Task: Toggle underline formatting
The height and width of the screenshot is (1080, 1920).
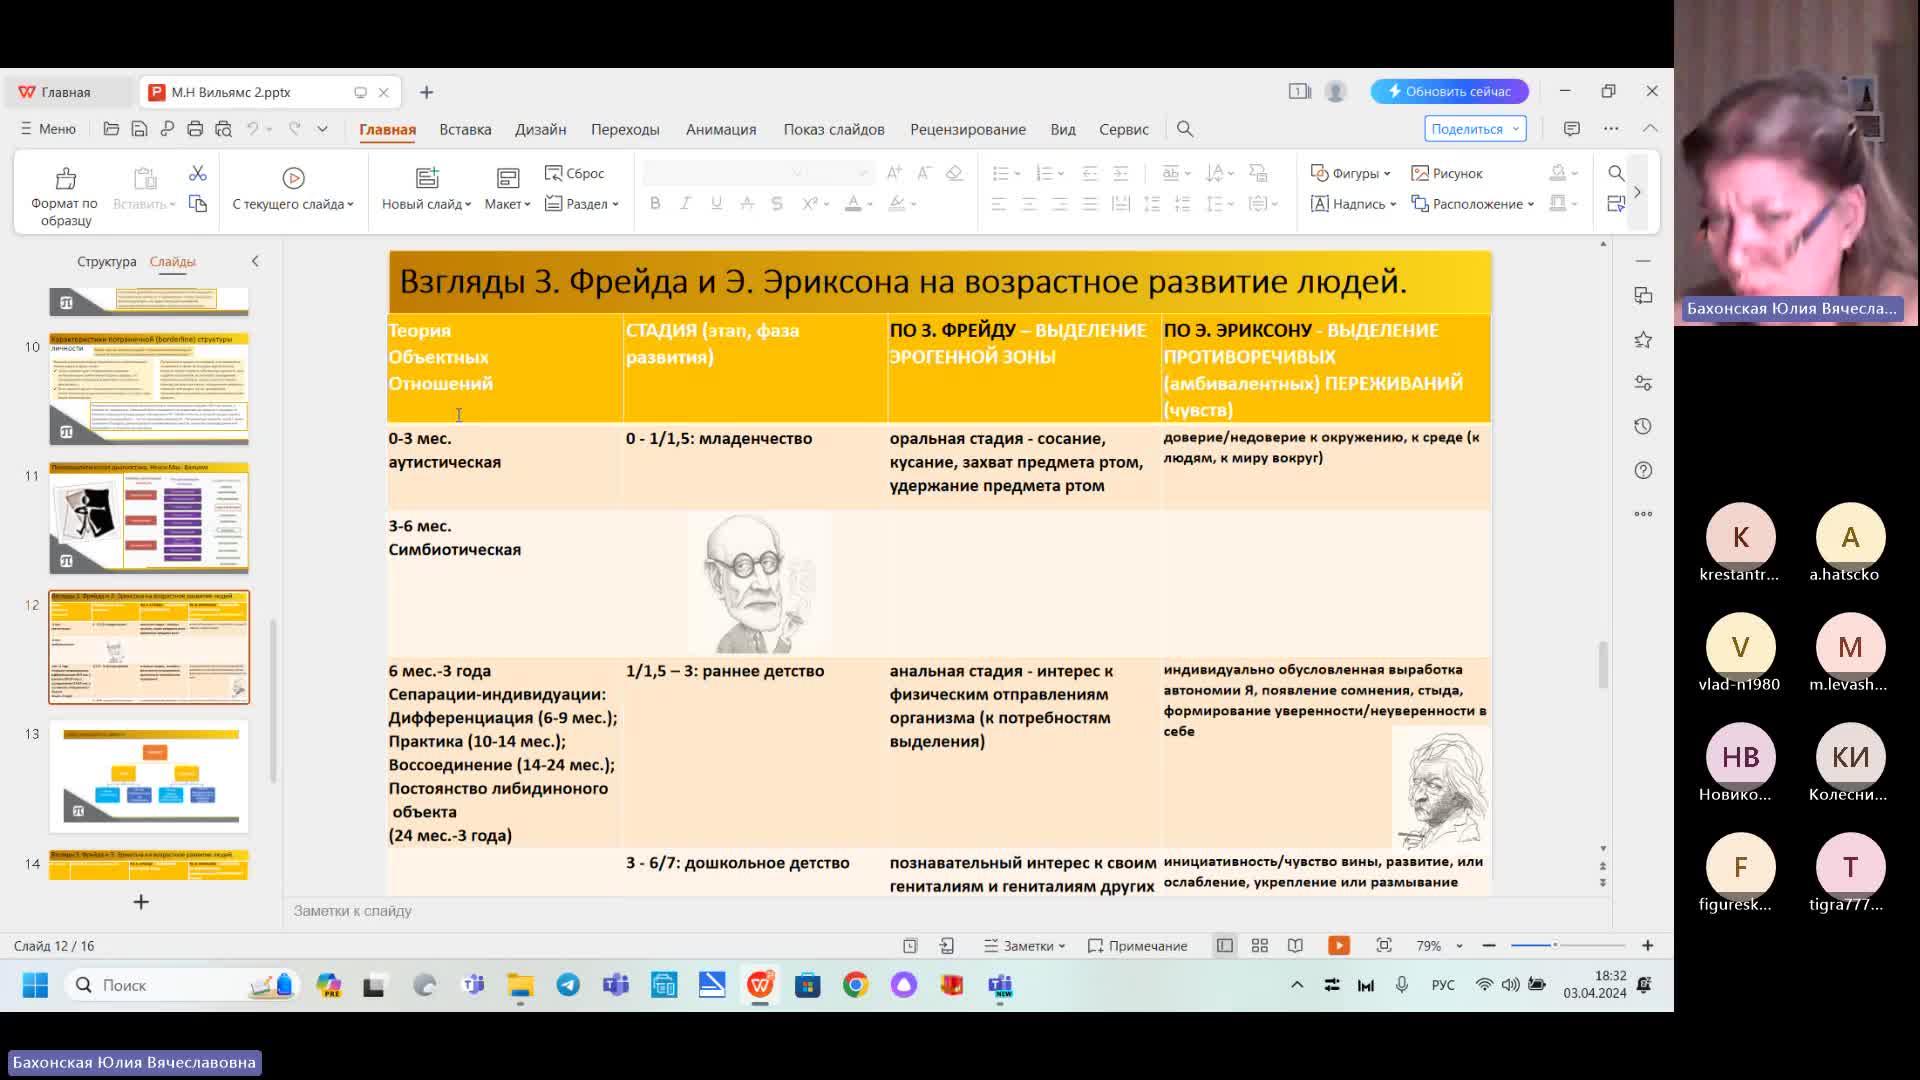Action: 716,204
